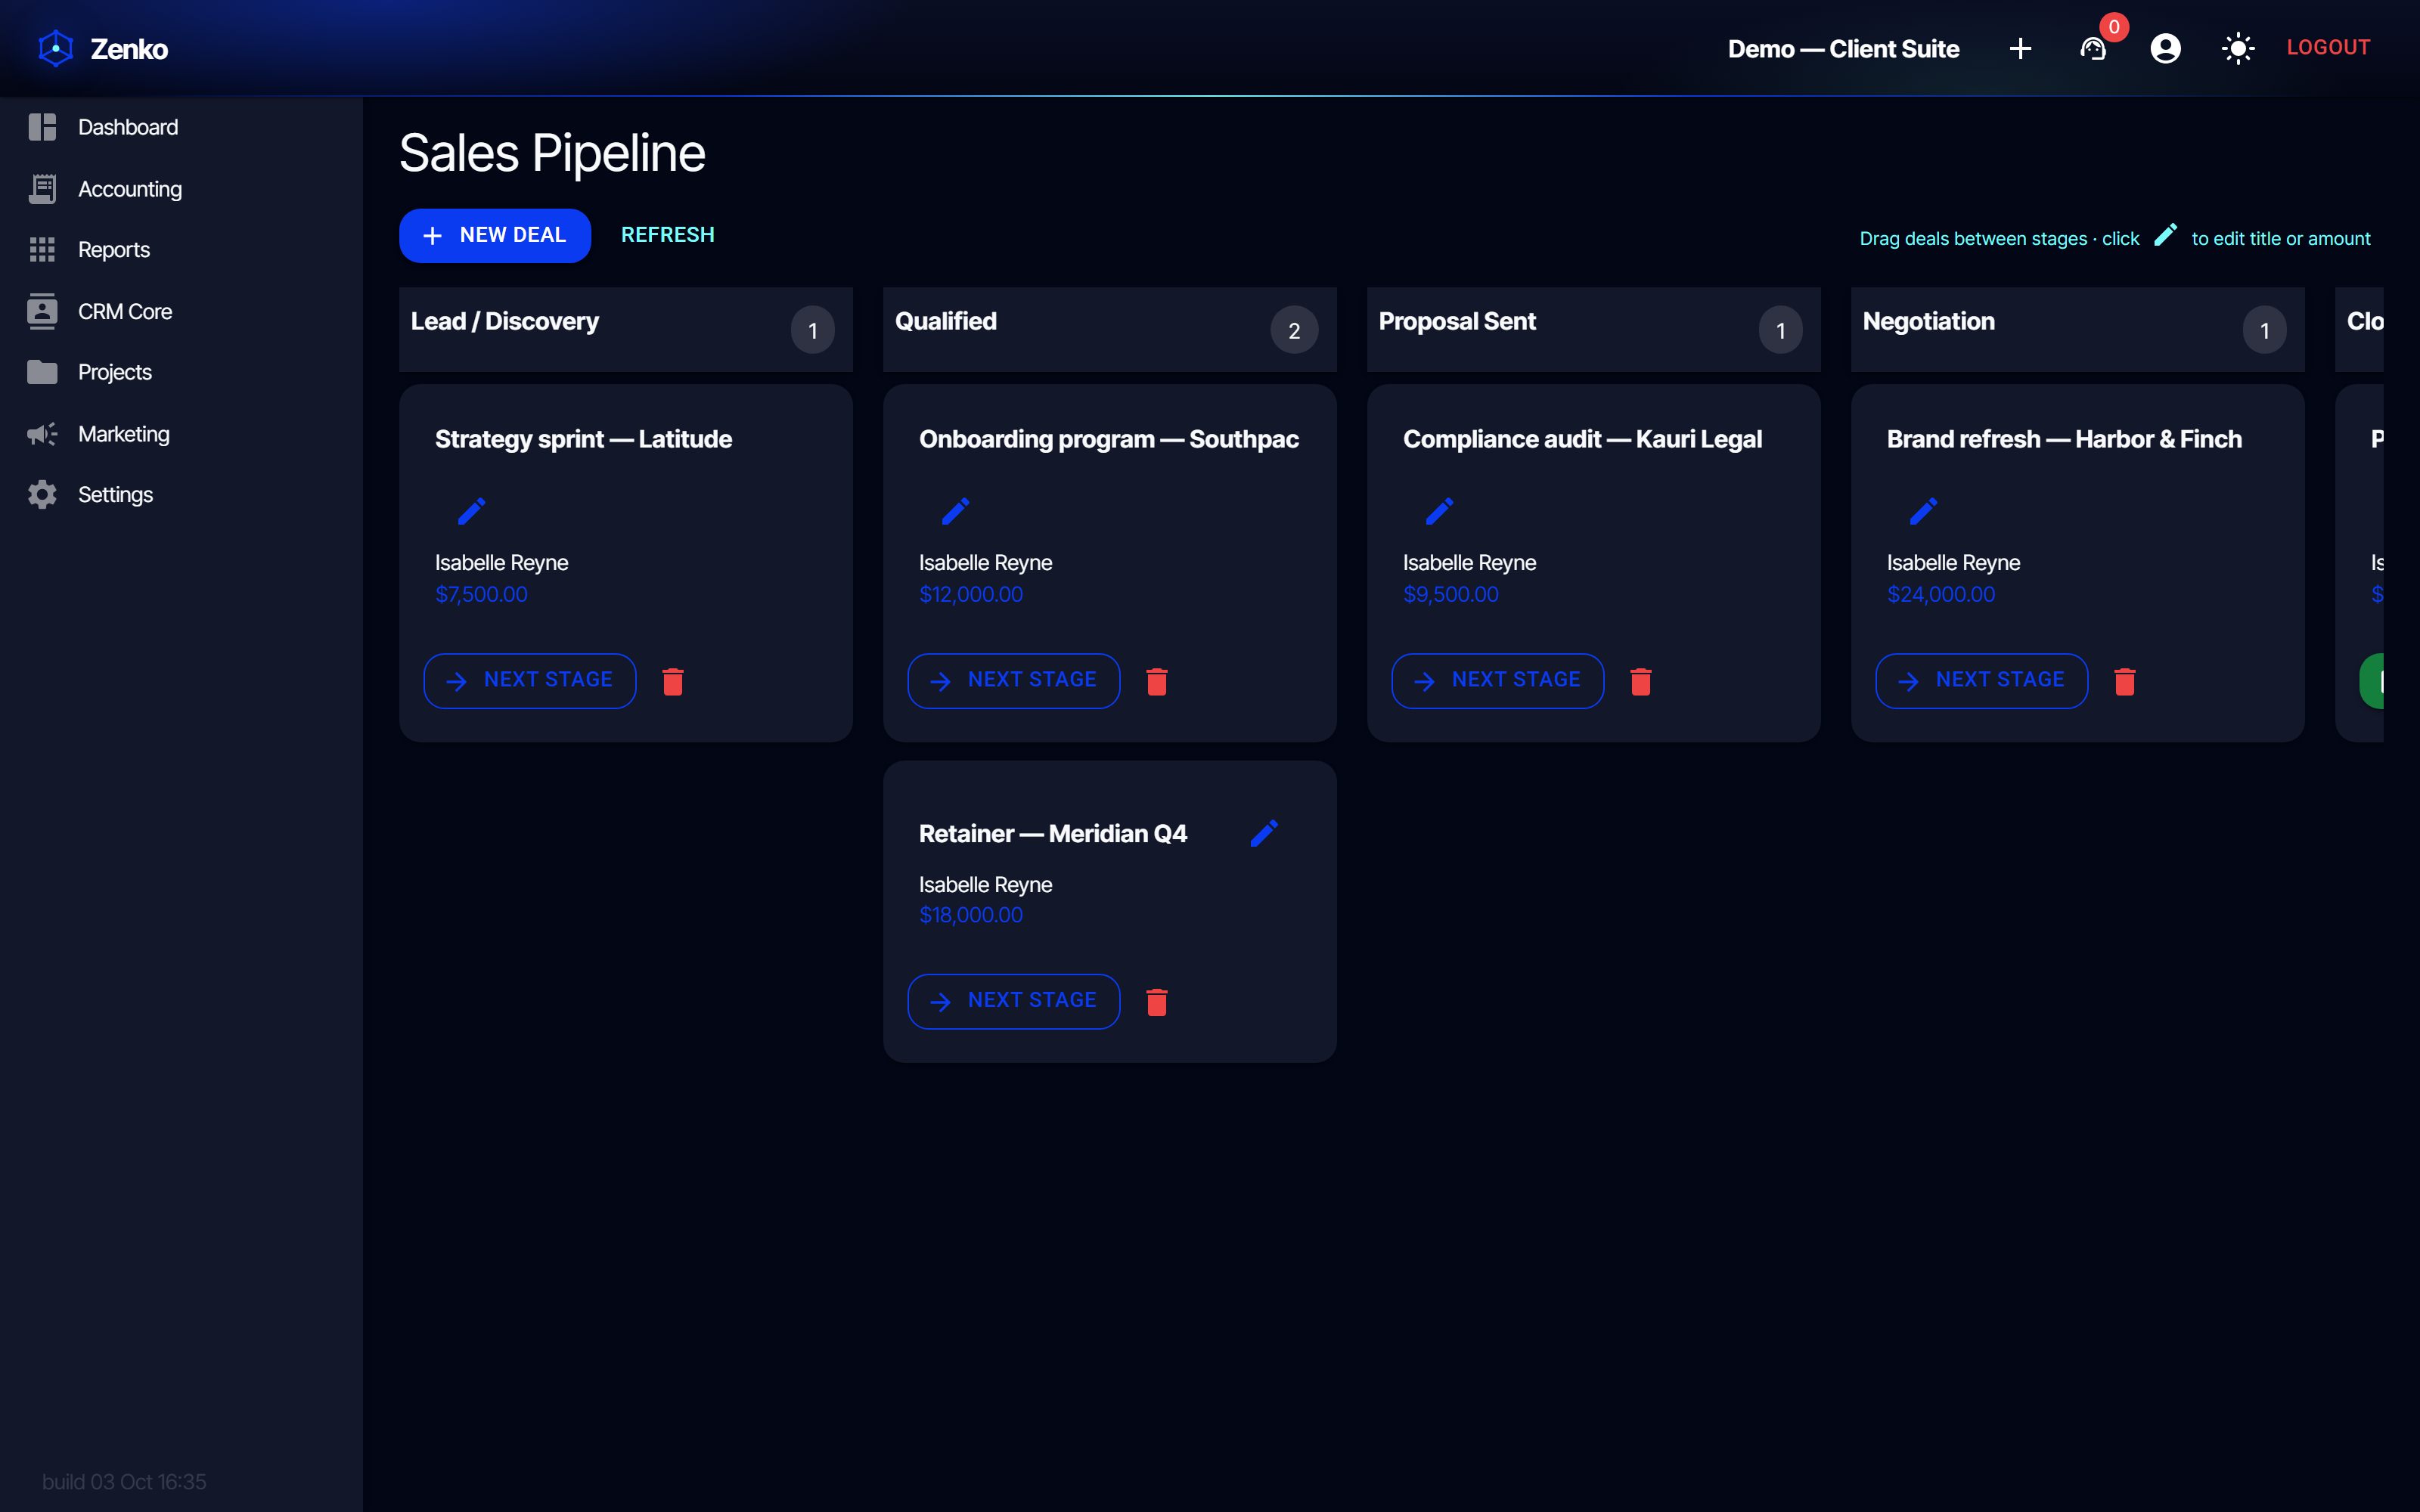Screen dimensions: 2420x1512
Task: Click the Demo — Client Suite title
Action: tap(1843, 49)
